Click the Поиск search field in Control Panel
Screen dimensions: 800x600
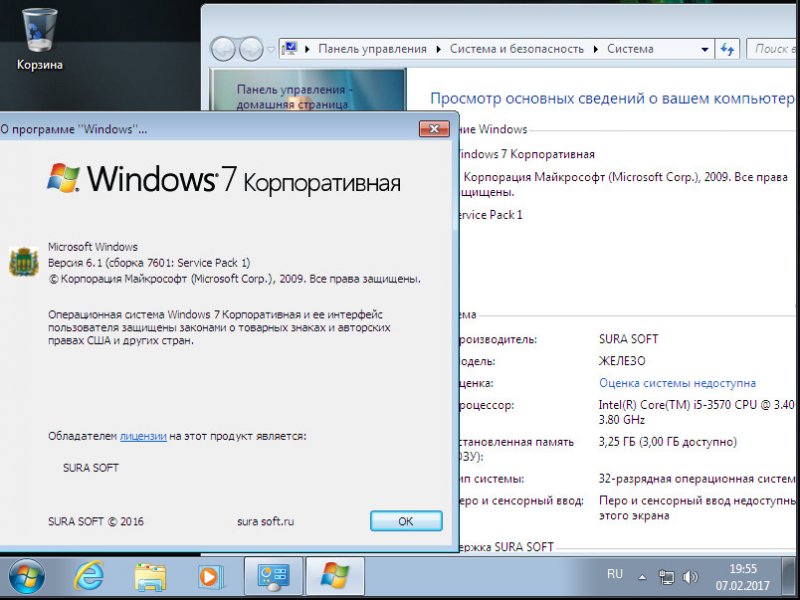point(773,49)
